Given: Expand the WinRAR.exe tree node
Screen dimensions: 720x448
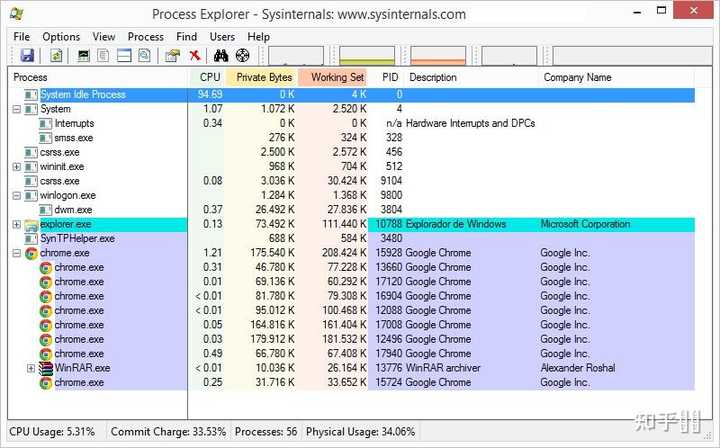Looking at the screenshot, I should pyautogui.click(x=31, y=368).
